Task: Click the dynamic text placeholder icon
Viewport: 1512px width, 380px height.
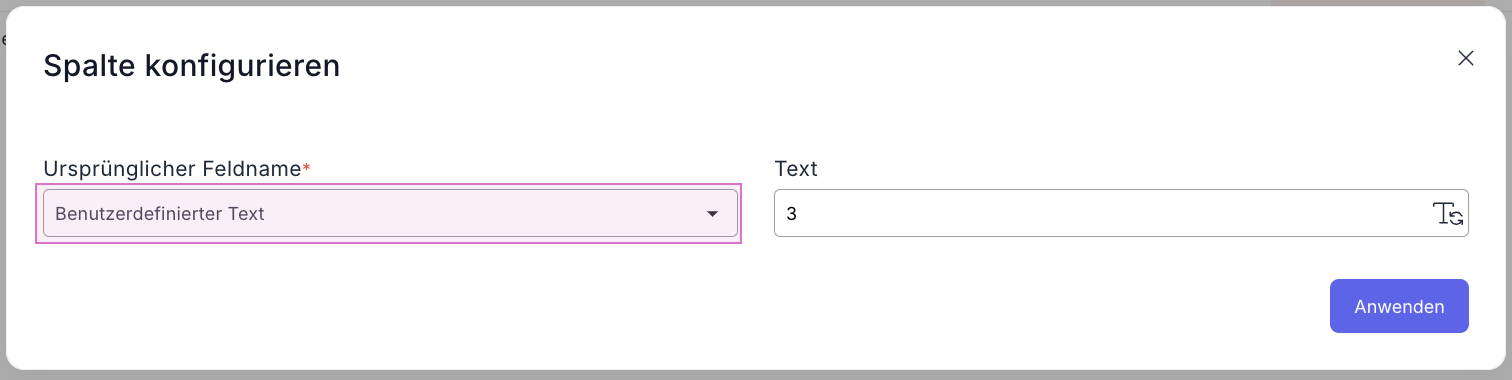Action: click(x=1448, y=213)
